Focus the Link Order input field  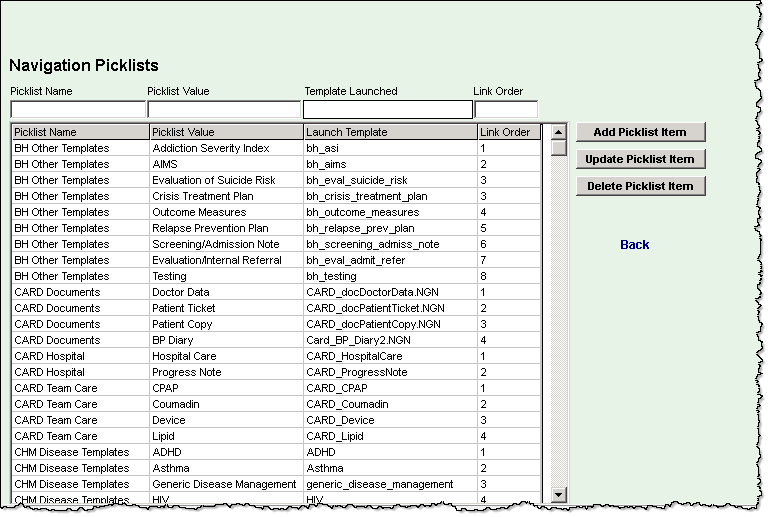506,109
